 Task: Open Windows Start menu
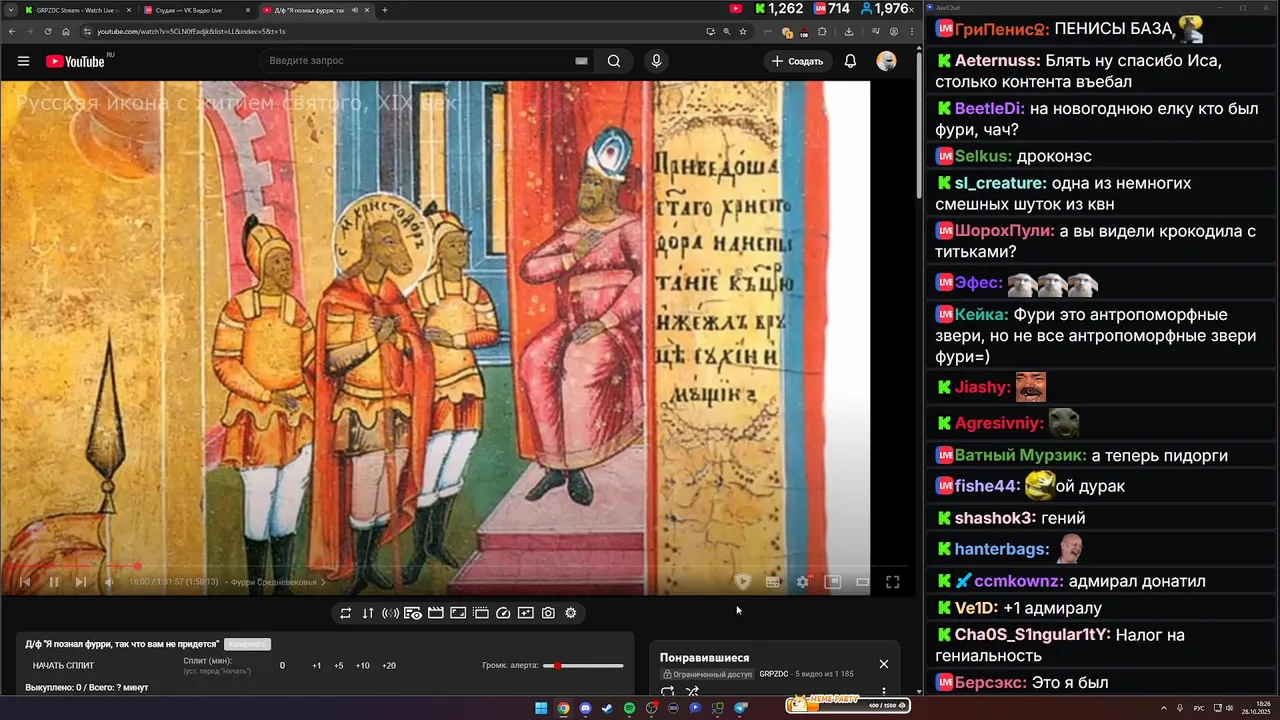coord(541,708)
